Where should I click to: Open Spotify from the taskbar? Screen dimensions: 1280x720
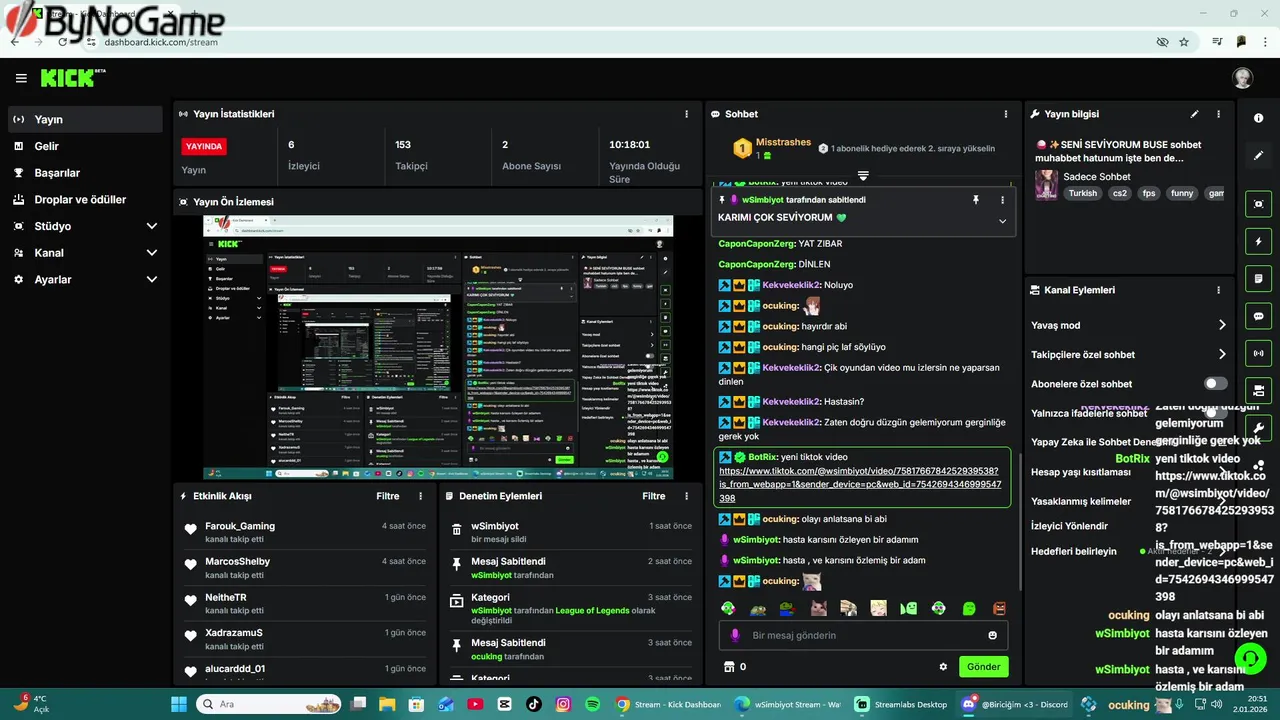pyautogui.click(x=592, y=704)
